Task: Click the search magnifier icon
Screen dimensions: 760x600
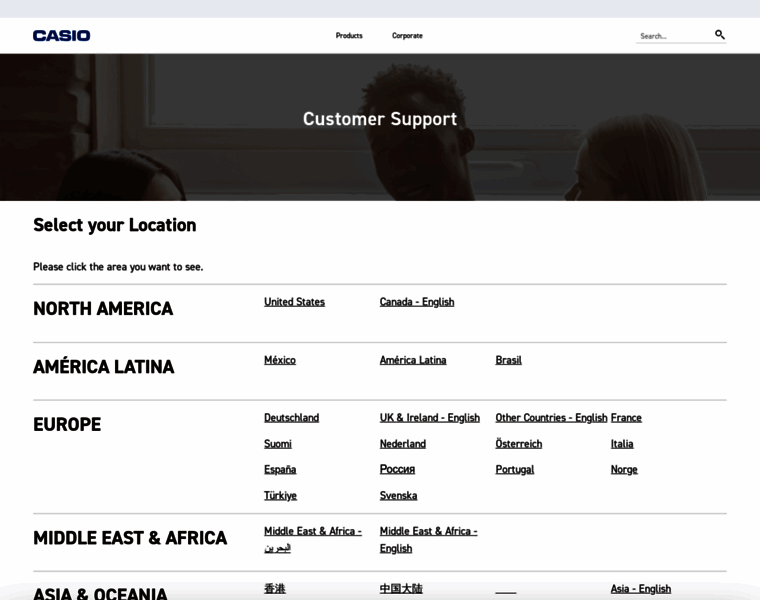Action: [x=720, y=34]
